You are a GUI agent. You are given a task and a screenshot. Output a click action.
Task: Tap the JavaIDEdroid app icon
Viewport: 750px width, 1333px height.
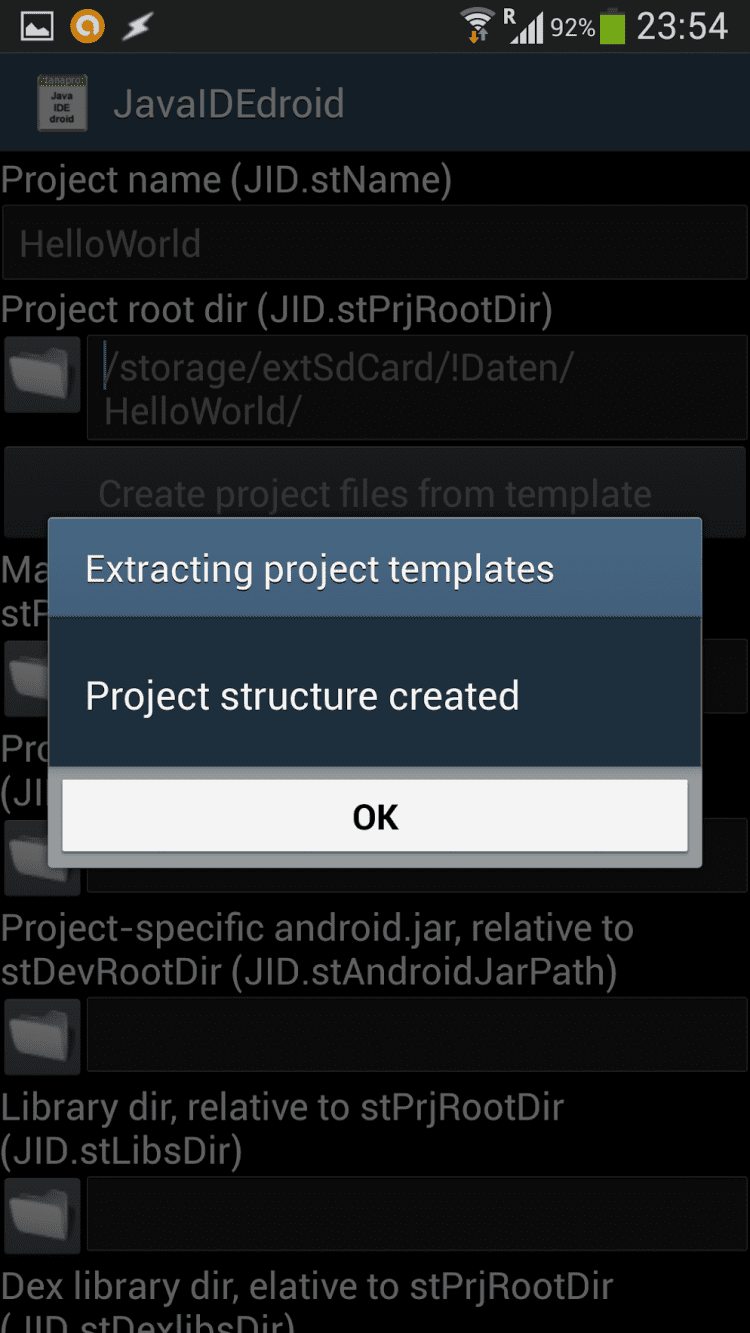[x=62, y=103]
